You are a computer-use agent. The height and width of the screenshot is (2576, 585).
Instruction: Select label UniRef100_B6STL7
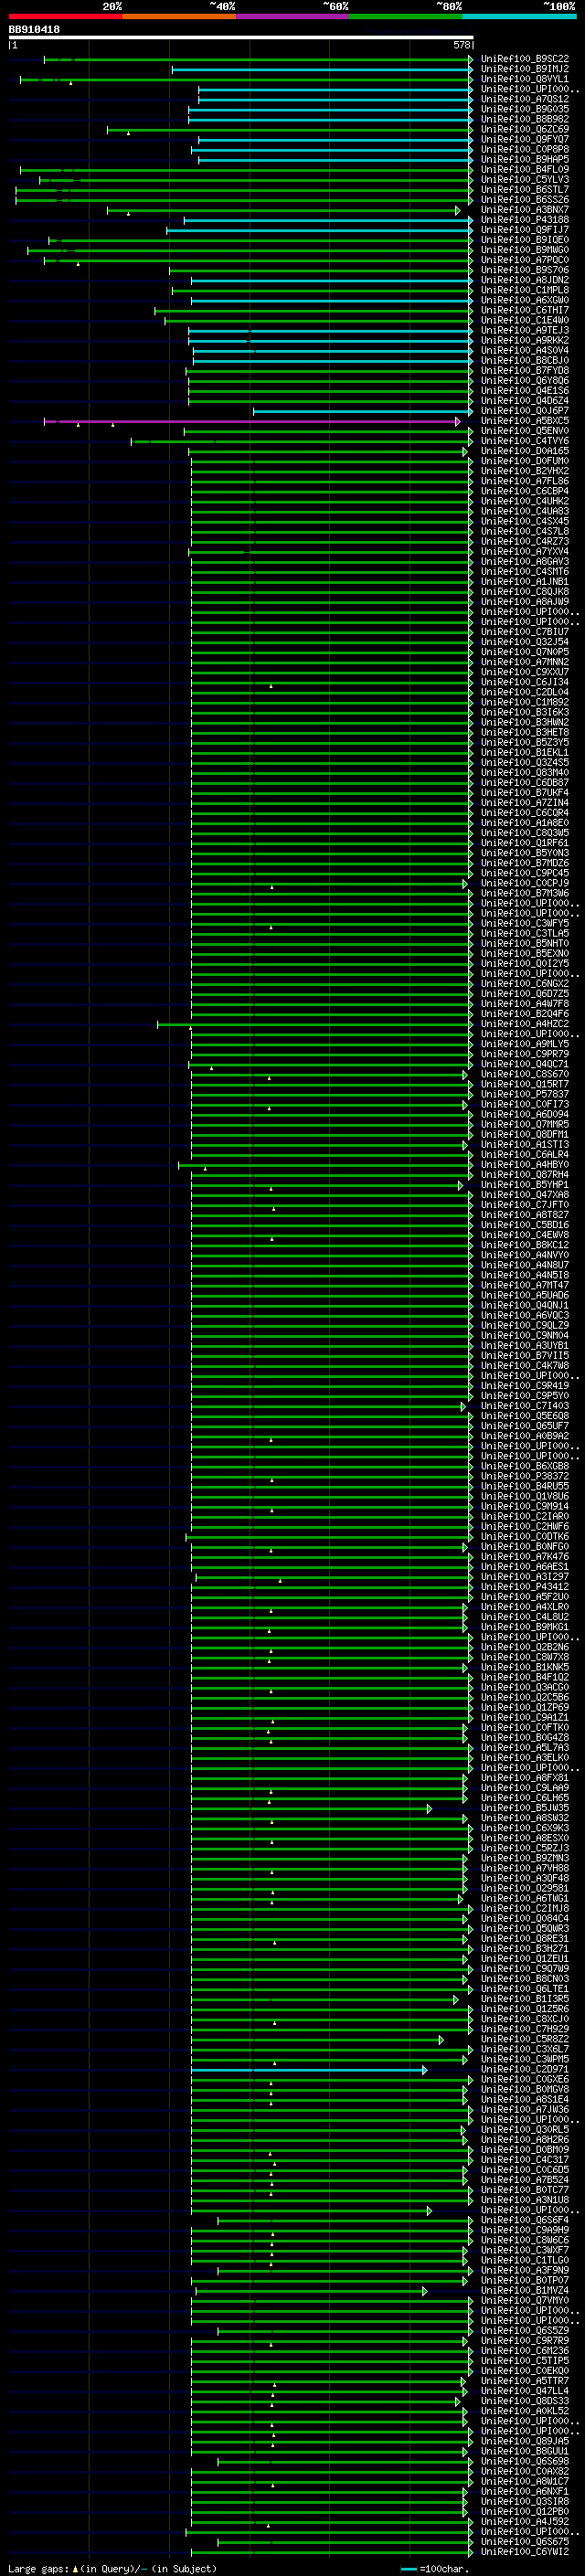click(x=524, y=190)
